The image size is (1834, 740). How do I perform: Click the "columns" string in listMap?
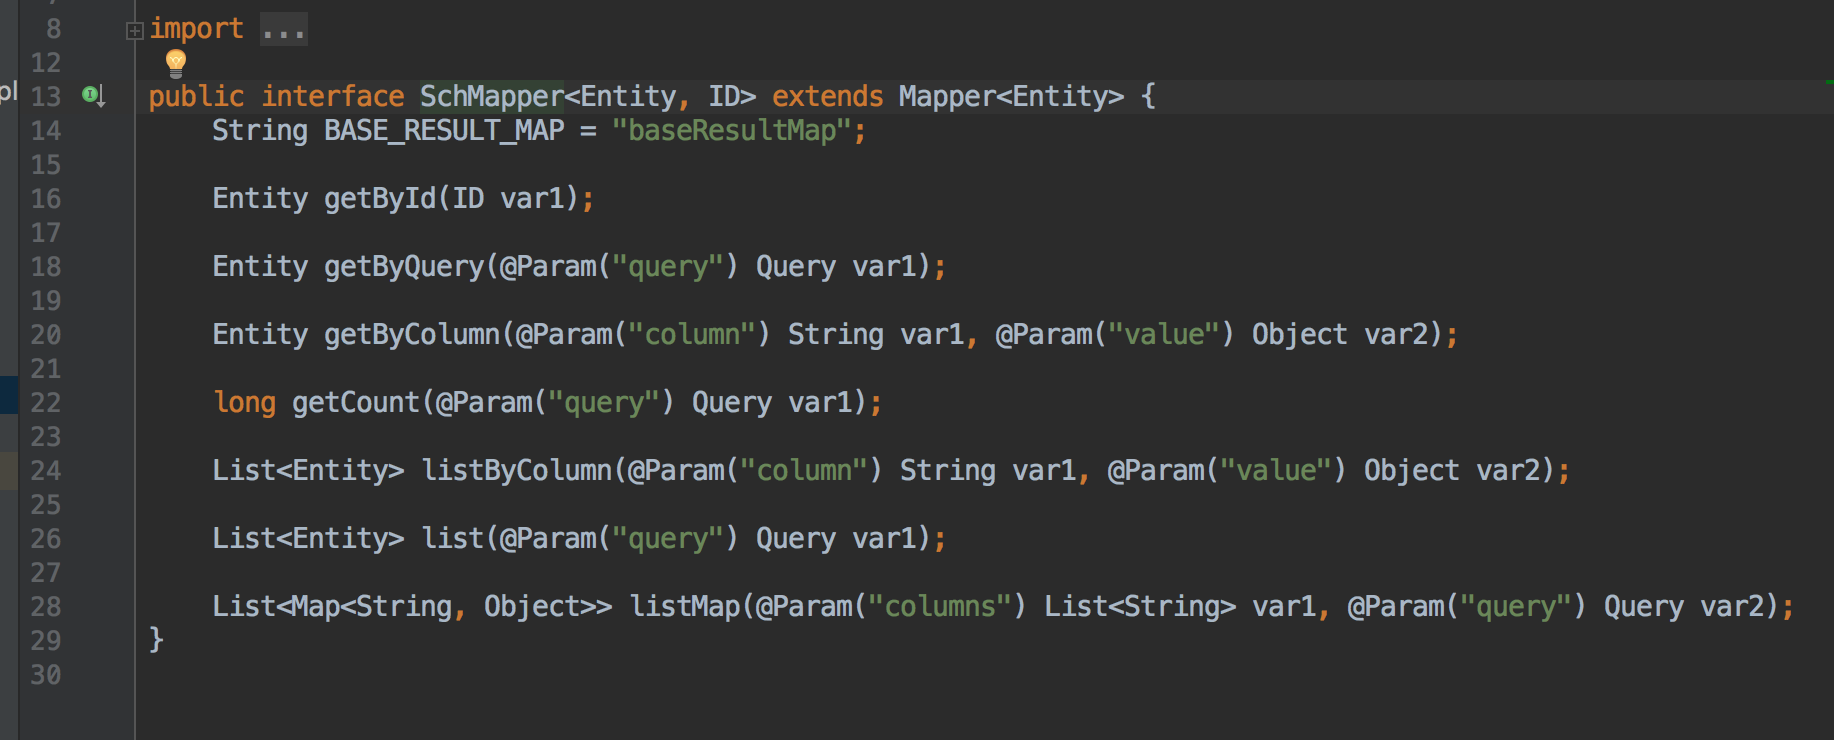(x=940, y=607)
